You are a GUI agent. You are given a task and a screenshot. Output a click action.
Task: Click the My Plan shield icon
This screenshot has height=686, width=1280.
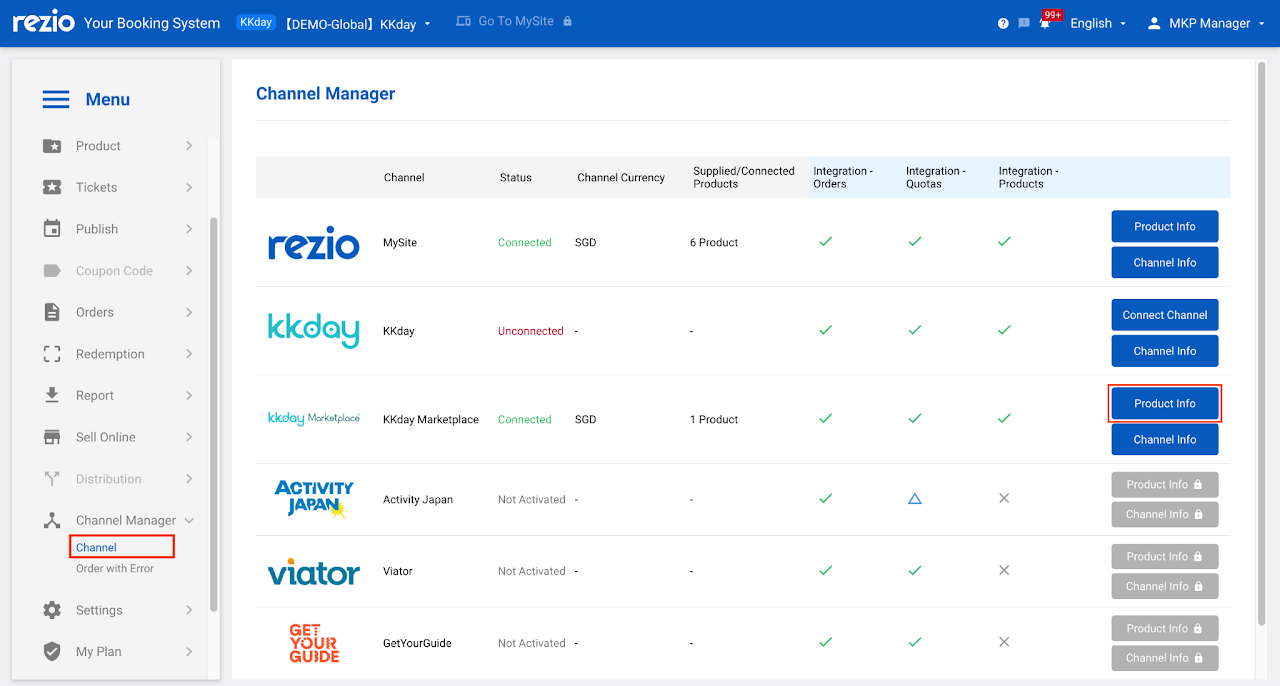click(x=52, y=651)
